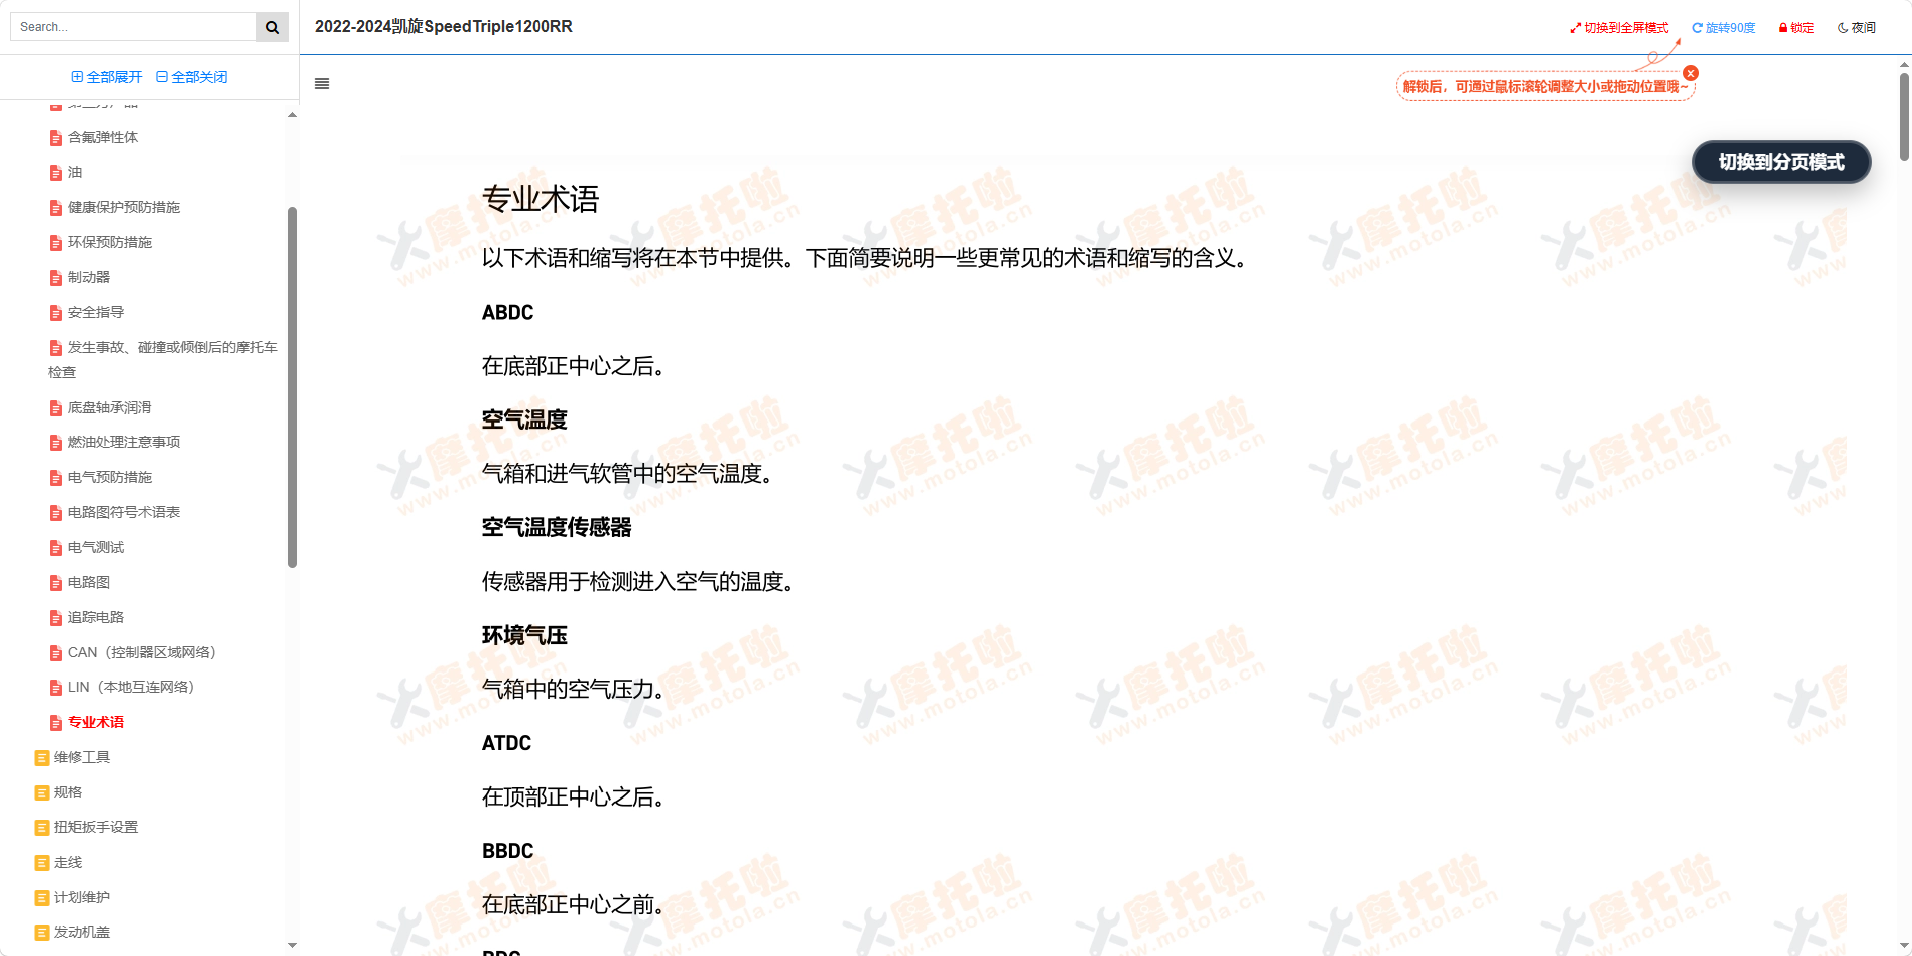Select the highlighted 专业术语 item

pyautogui.click(x=96, y=722)
